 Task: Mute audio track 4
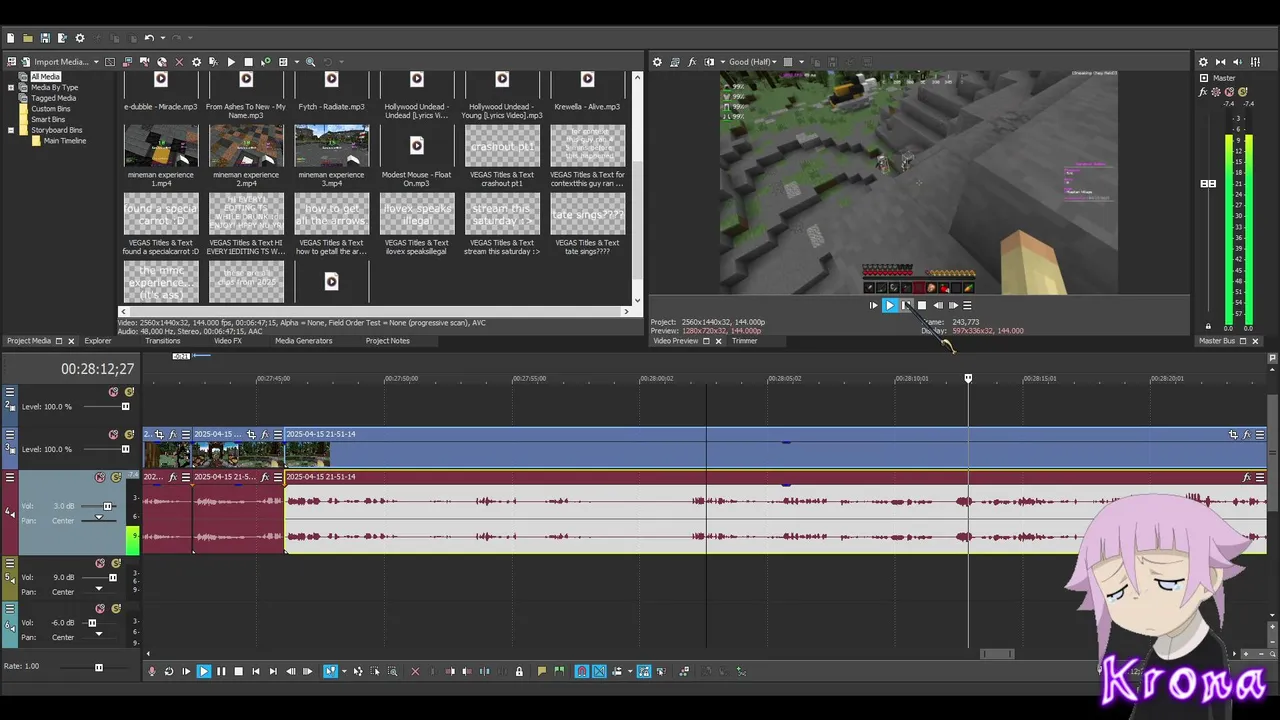coord(99,477)
